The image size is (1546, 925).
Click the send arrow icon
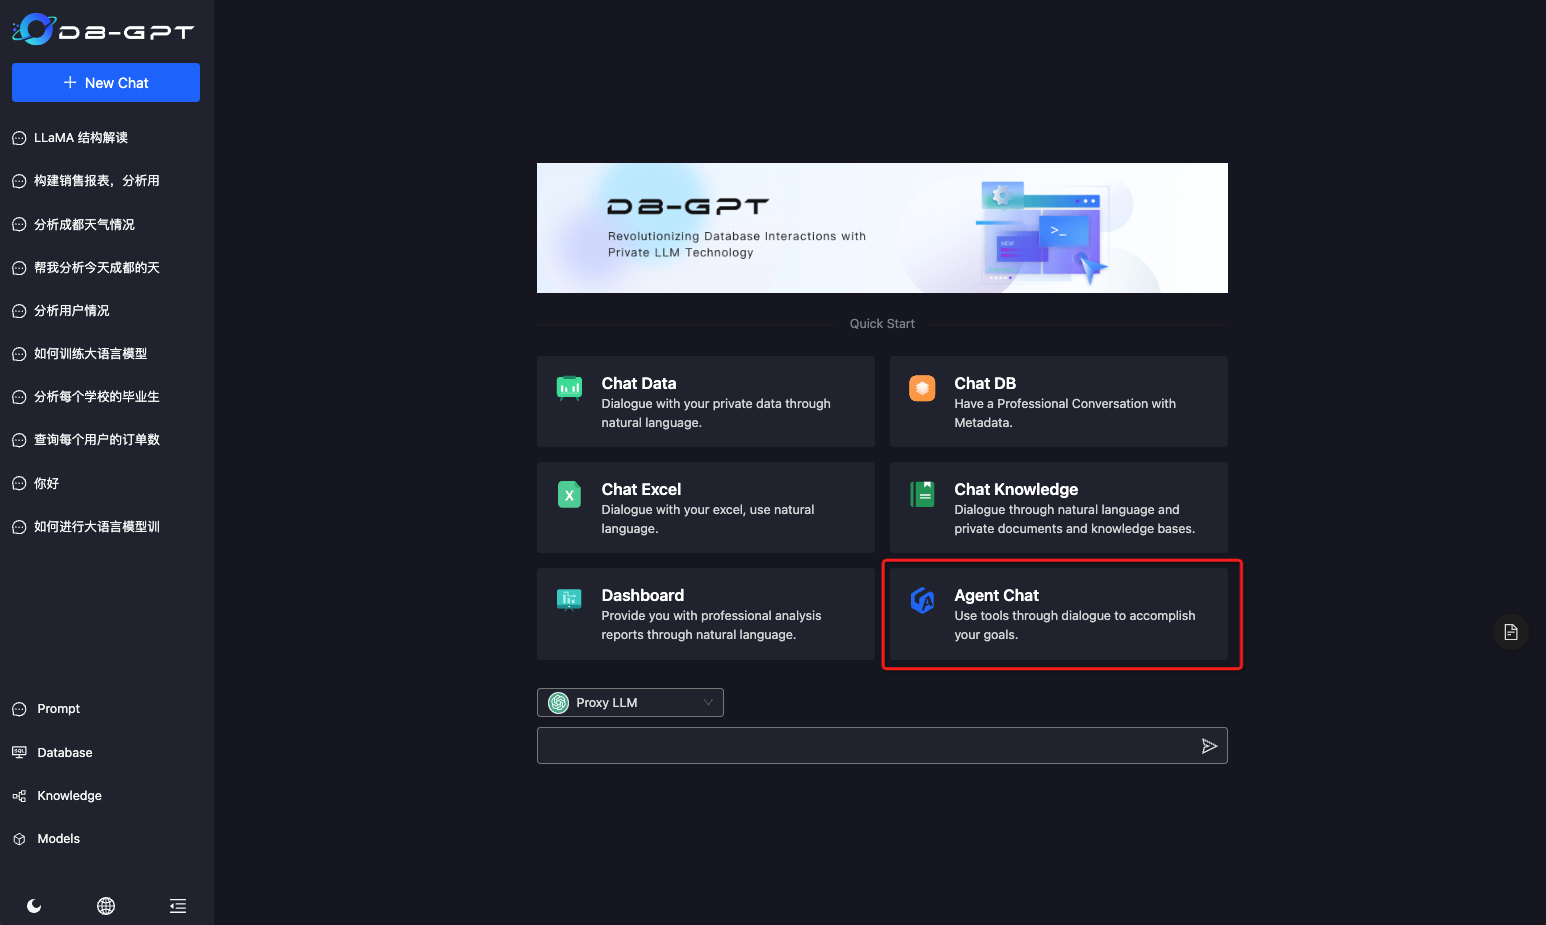1209,746
